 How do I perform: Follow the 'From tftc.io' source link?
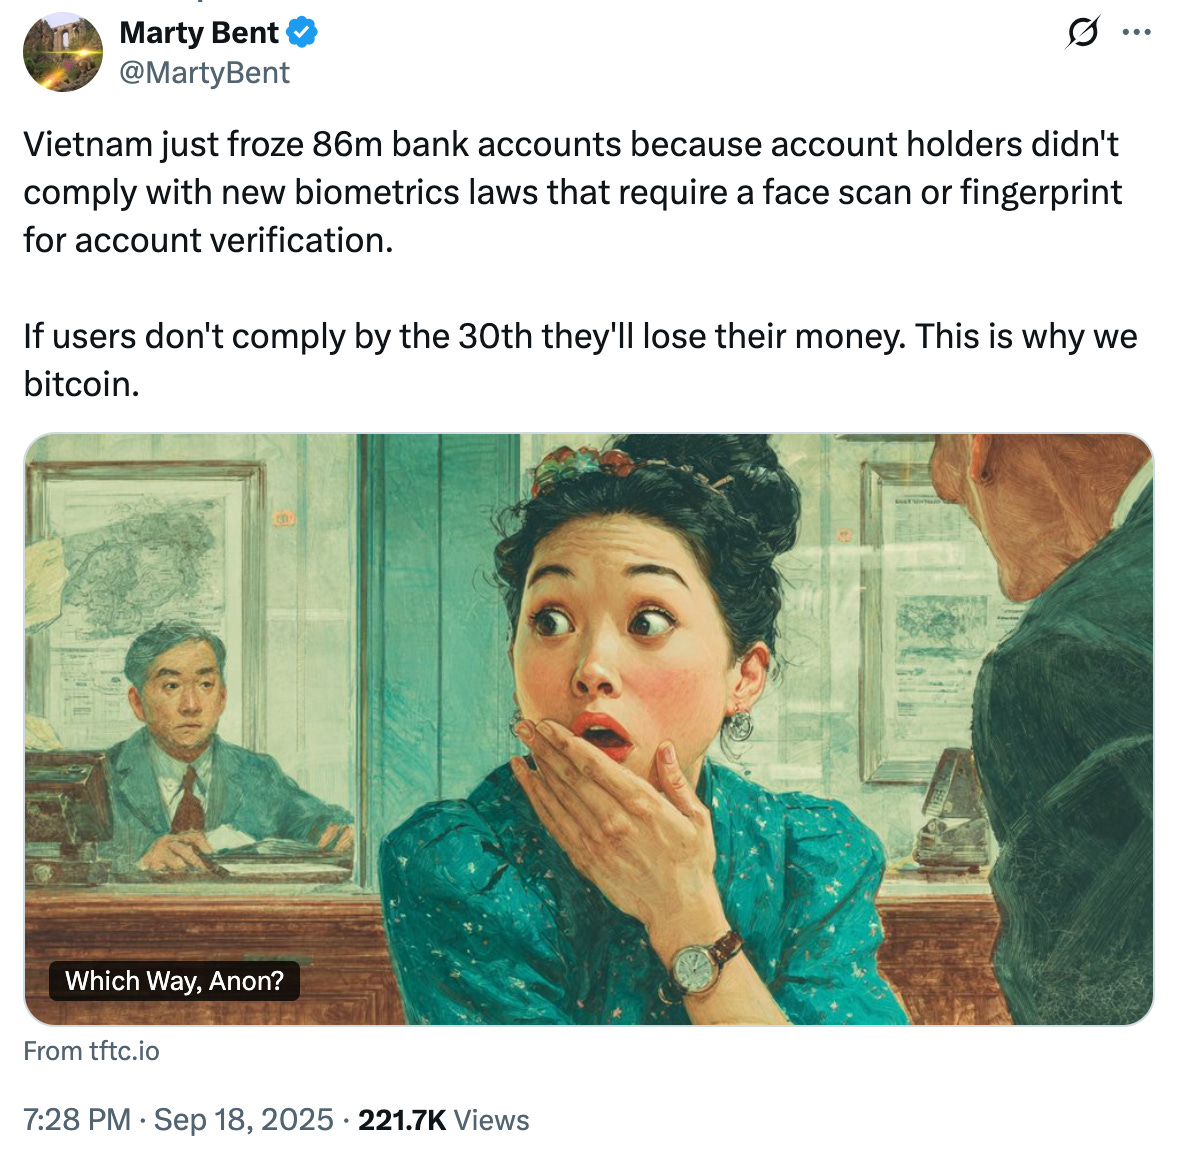91,1051
